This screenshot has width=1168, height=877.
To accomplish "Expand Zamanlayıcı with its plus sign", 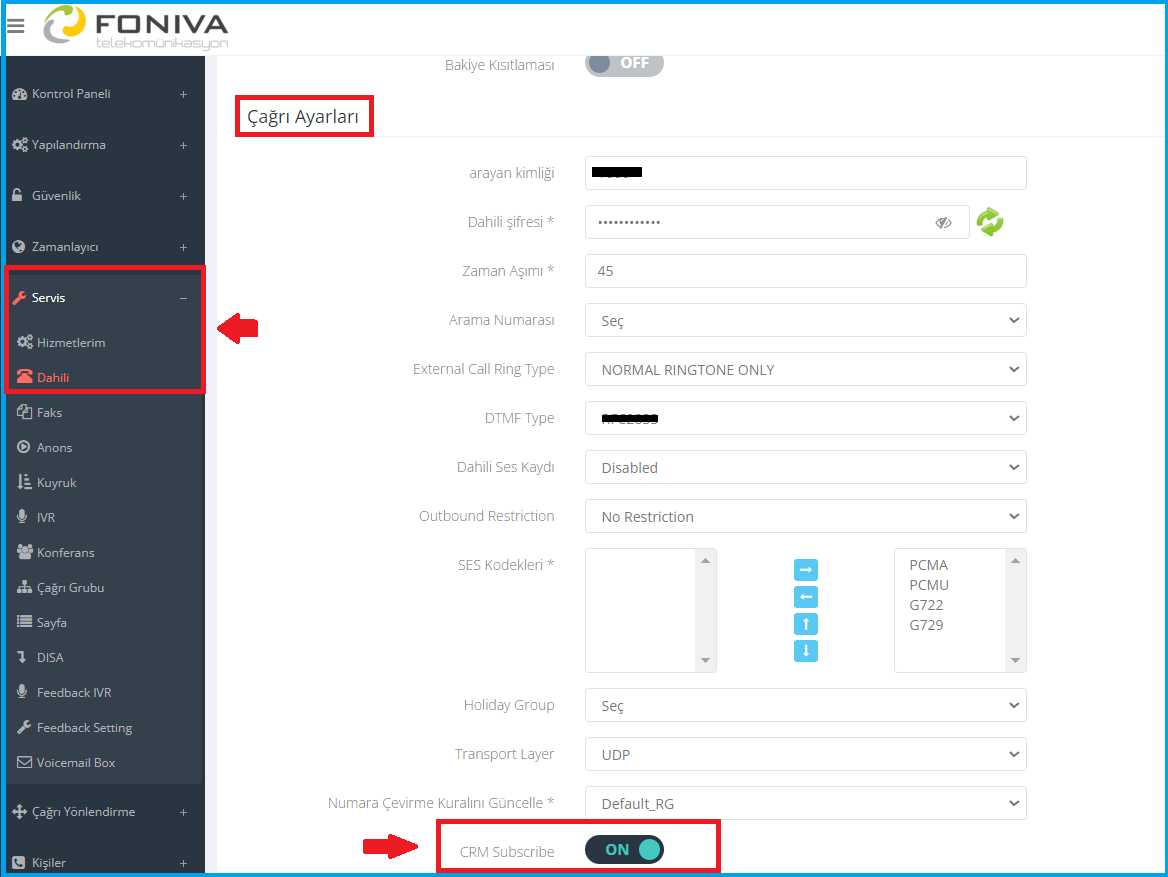I will 183,247.
